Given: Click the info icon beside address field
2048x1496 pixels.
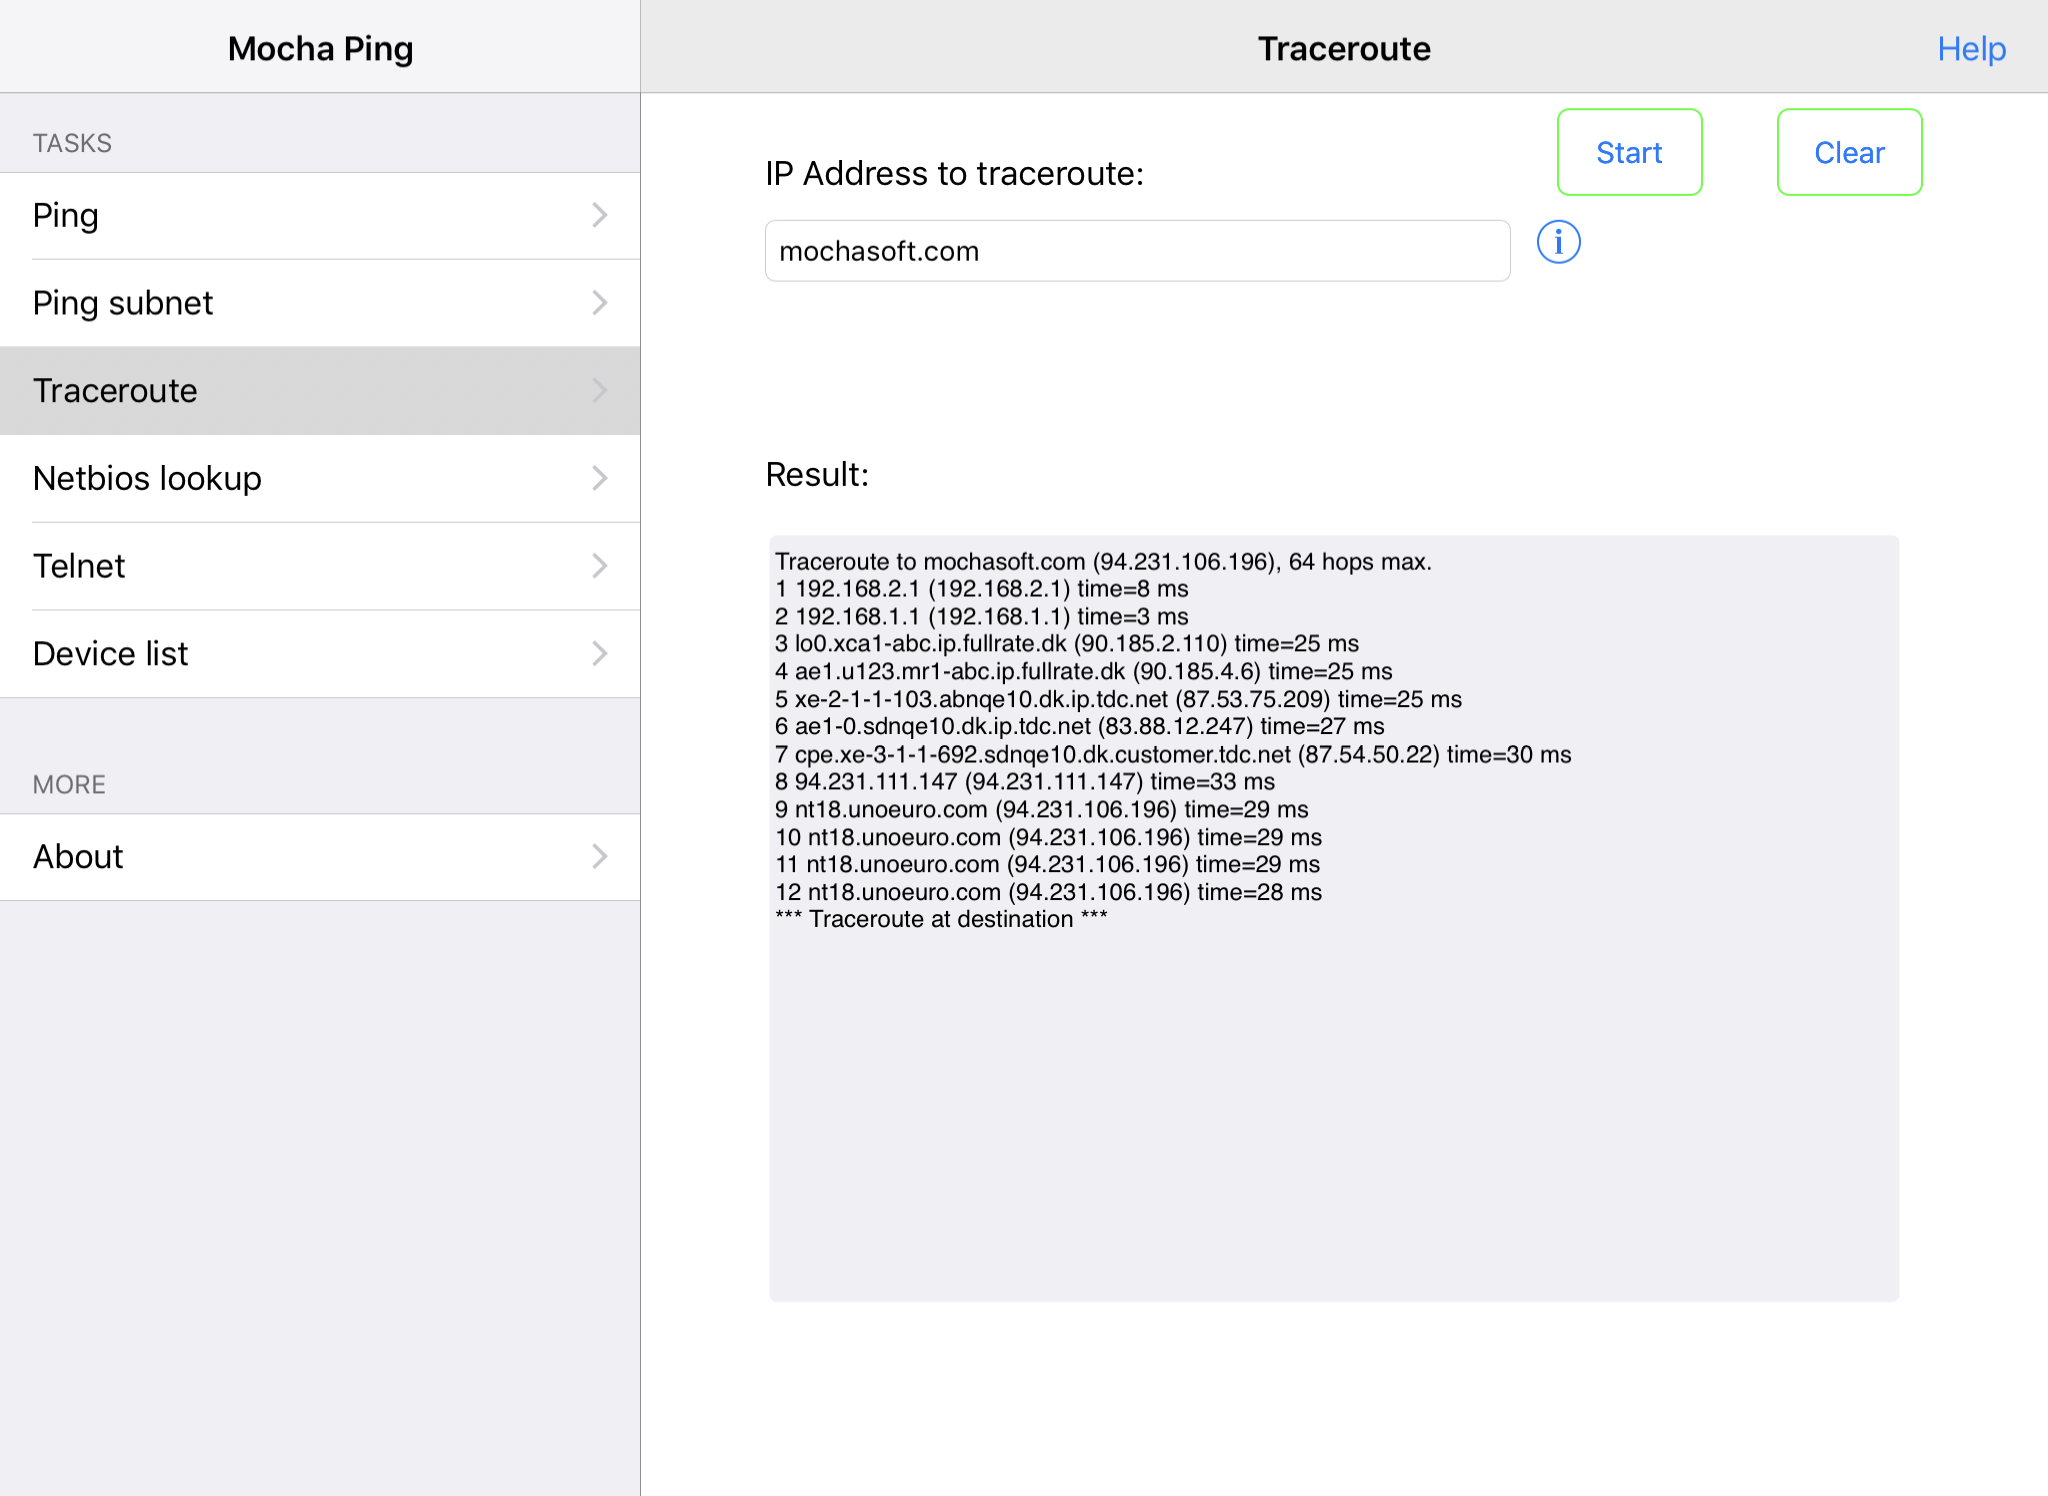Looking at the screenshot, I should (1558, 242).
